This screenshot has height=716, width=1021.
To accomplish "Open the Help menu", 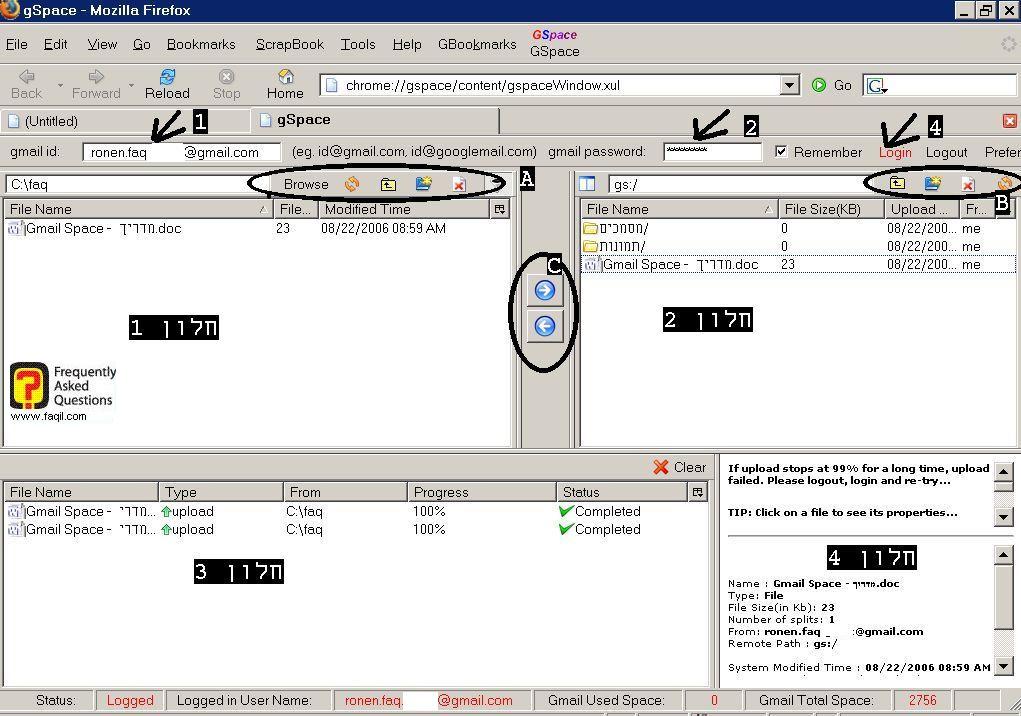I will (407, 44).
